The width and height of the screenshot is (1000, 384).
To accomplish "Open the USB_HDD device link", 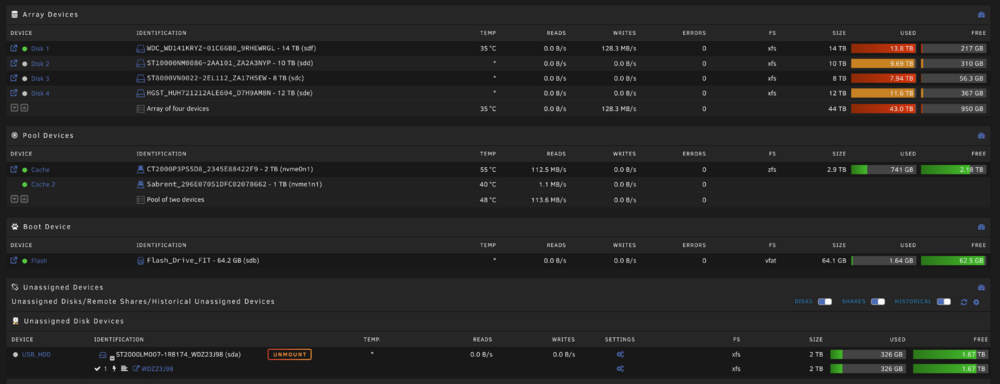I will click(x=36, y=355).
